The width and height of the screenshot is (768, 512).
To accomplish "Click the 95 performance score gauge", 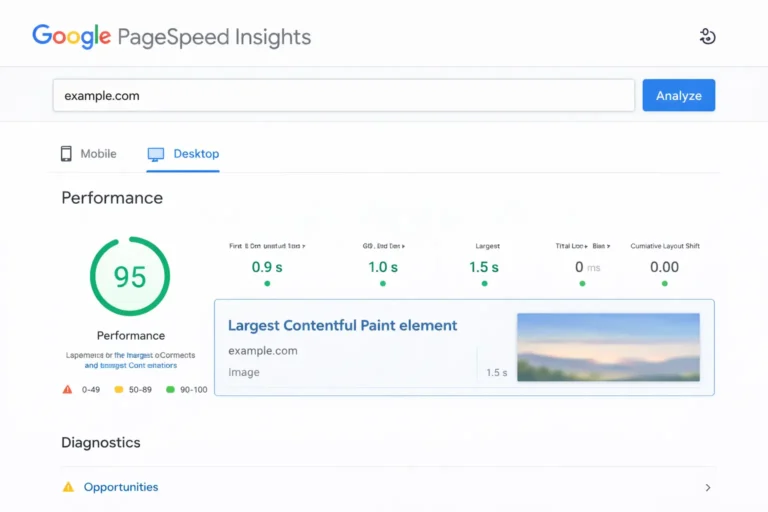I will pos(130,276).
